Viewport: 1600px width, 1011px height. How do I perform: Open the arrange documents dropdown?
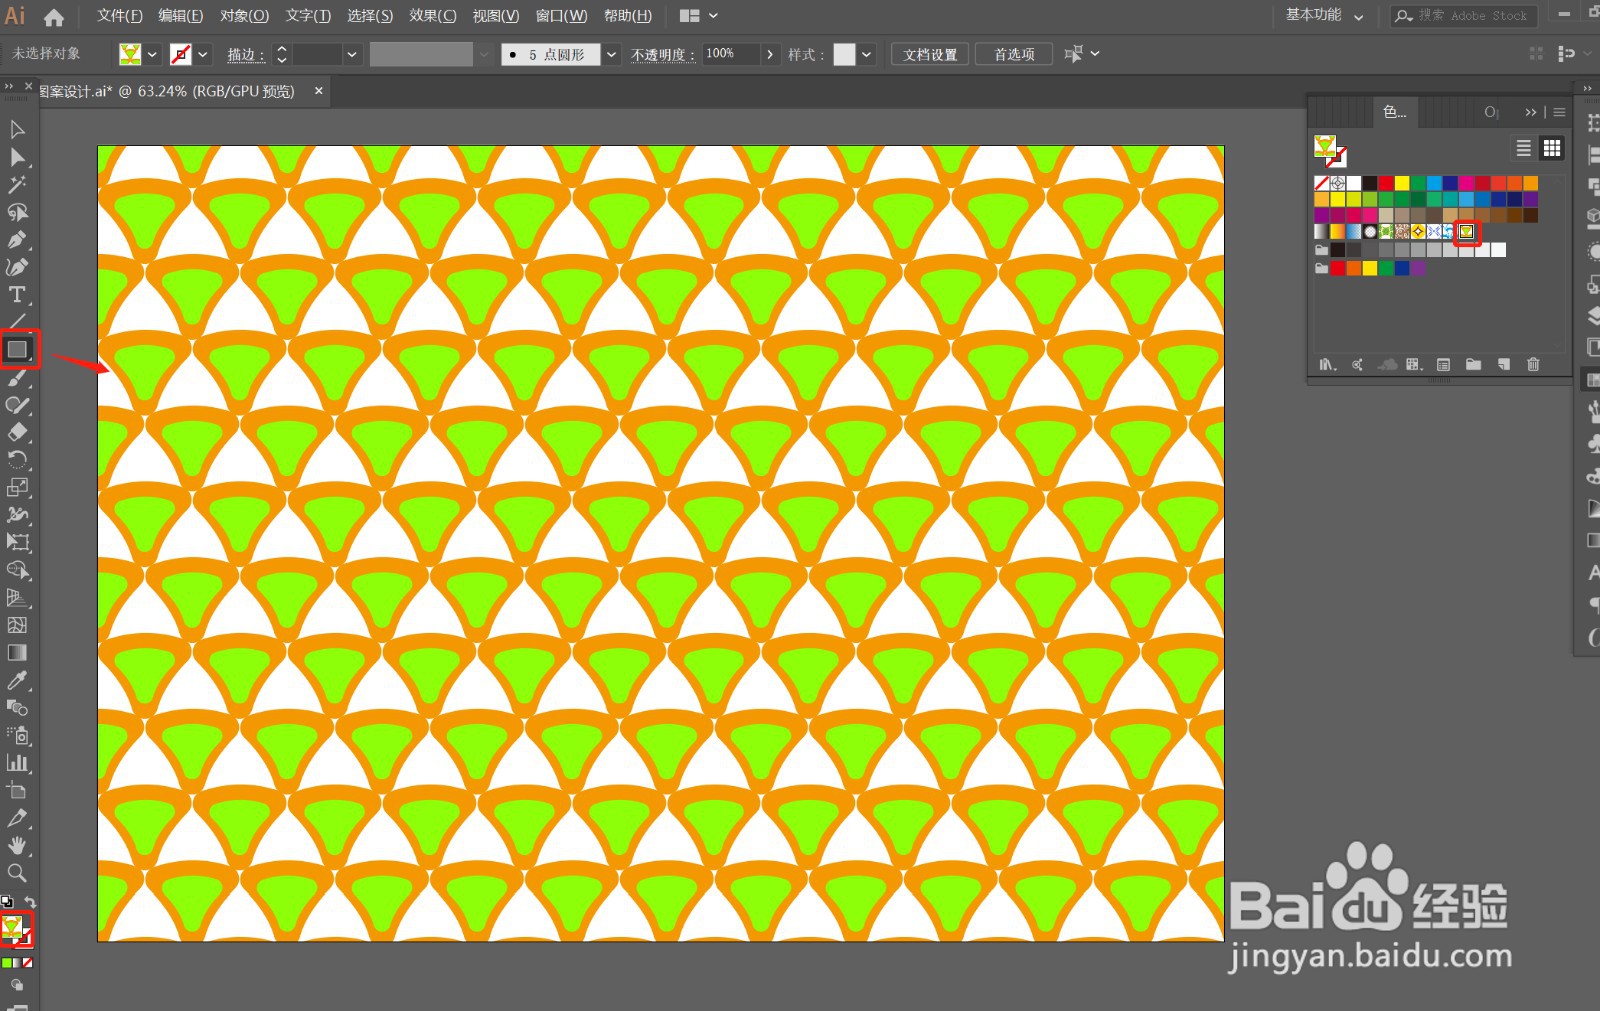[x=699, y=16]
